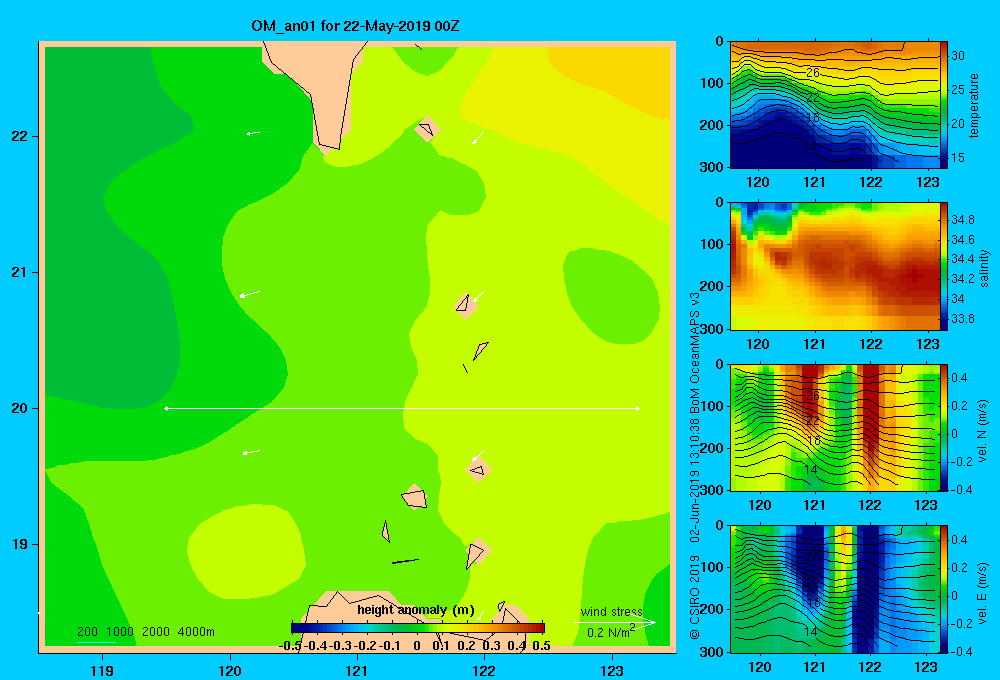
Task: Click the "-0.5" tick on height anomaly scale
Action: [290, 645]
